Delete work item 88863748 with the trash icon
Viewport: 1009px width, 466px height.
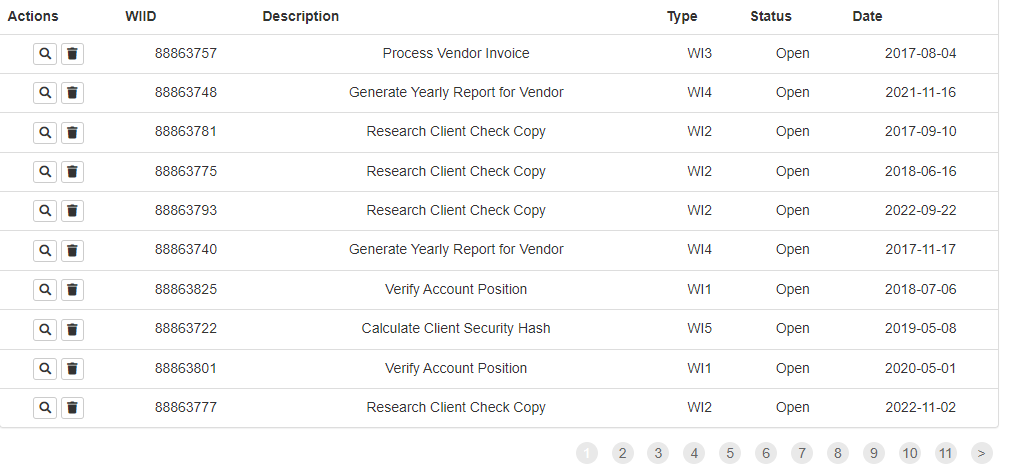(73, 93)
